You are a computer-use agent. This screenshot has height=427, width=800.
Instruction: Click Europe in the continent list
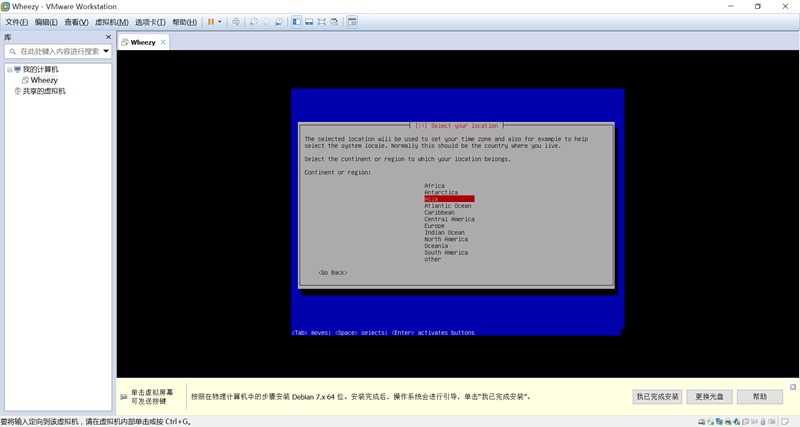pos(435,225)
